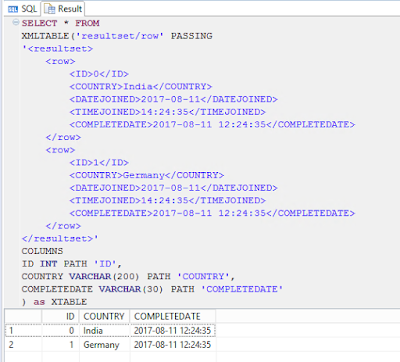Place cursor on the SELECT keyword
The image size is (400, 362).
pos(39,23)
